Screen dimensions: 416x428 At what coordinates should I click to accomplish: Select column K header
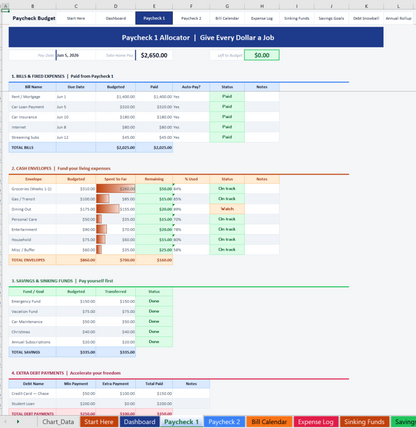[366, 6]
